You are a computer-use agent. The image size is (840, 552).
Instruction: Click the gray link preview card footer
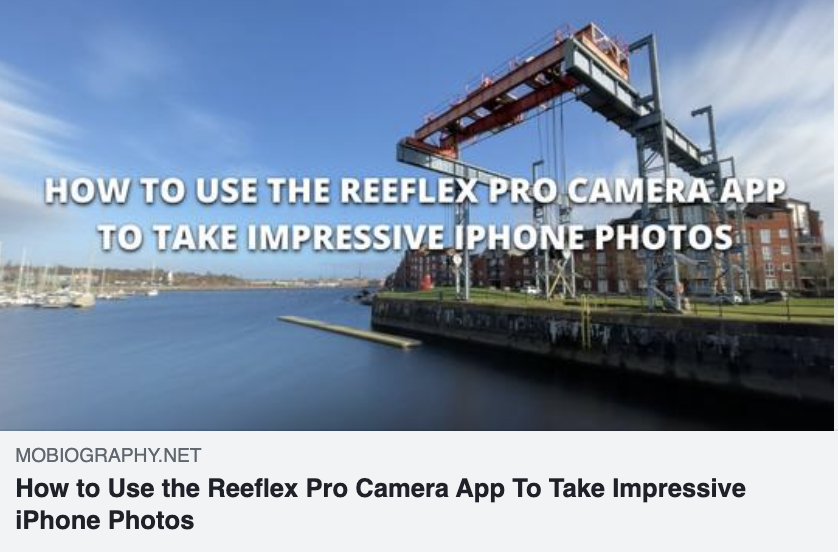pyautogui.click(x=417, y=491)
